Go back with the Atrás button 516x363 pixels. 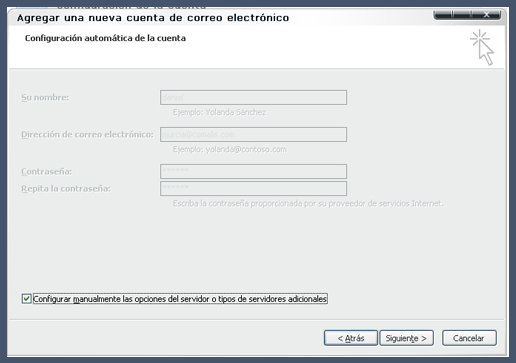351,338
